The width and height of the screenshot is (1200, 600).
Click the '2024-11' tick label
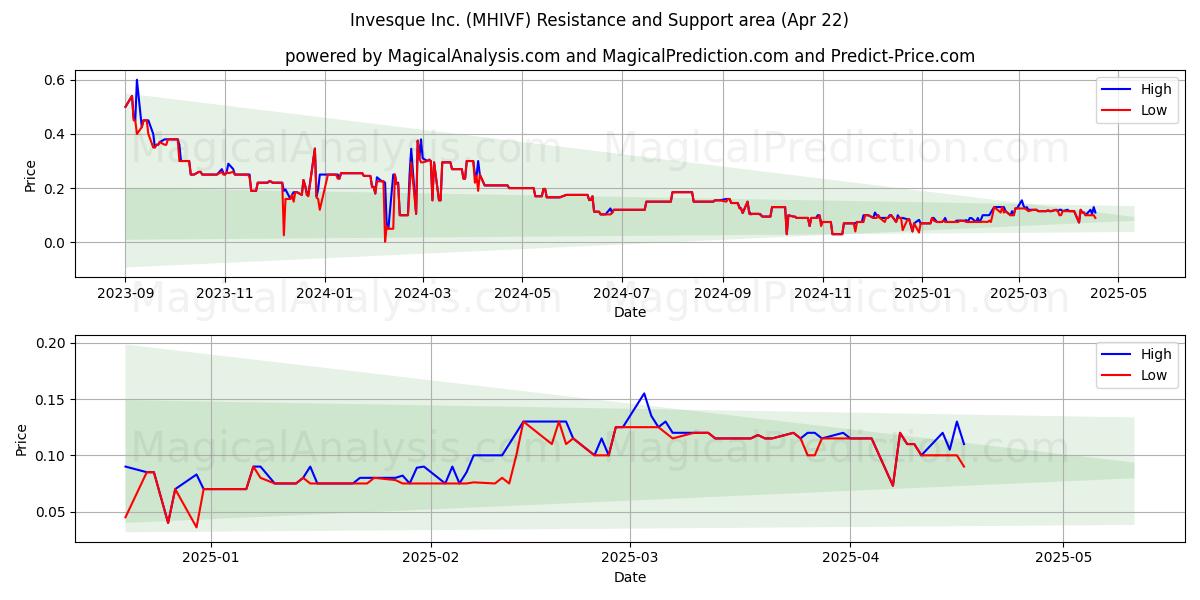[x=822, y=294]
